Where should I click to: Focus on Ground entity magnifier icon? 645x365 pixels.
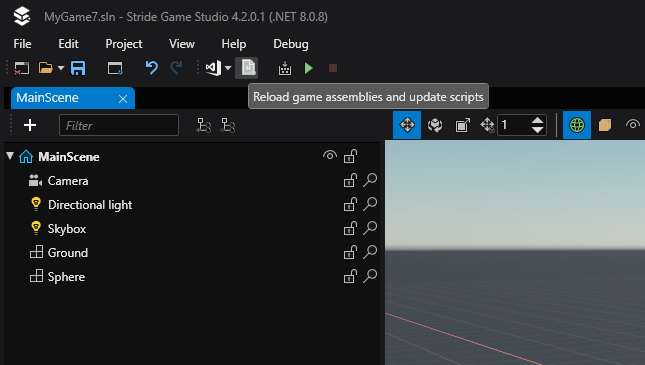pos(370,252)
